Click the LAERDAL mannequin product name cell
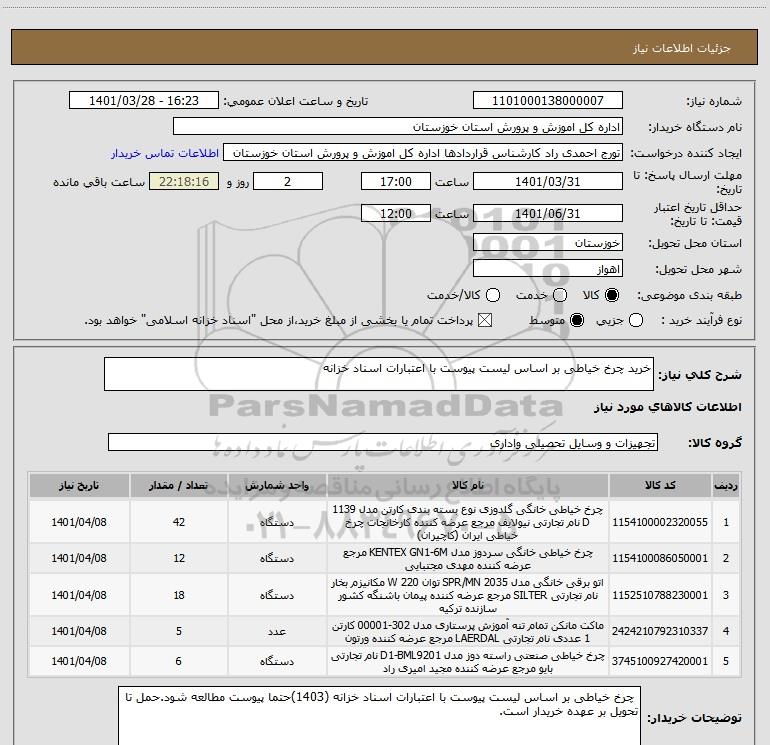 [x=468, y=632]
